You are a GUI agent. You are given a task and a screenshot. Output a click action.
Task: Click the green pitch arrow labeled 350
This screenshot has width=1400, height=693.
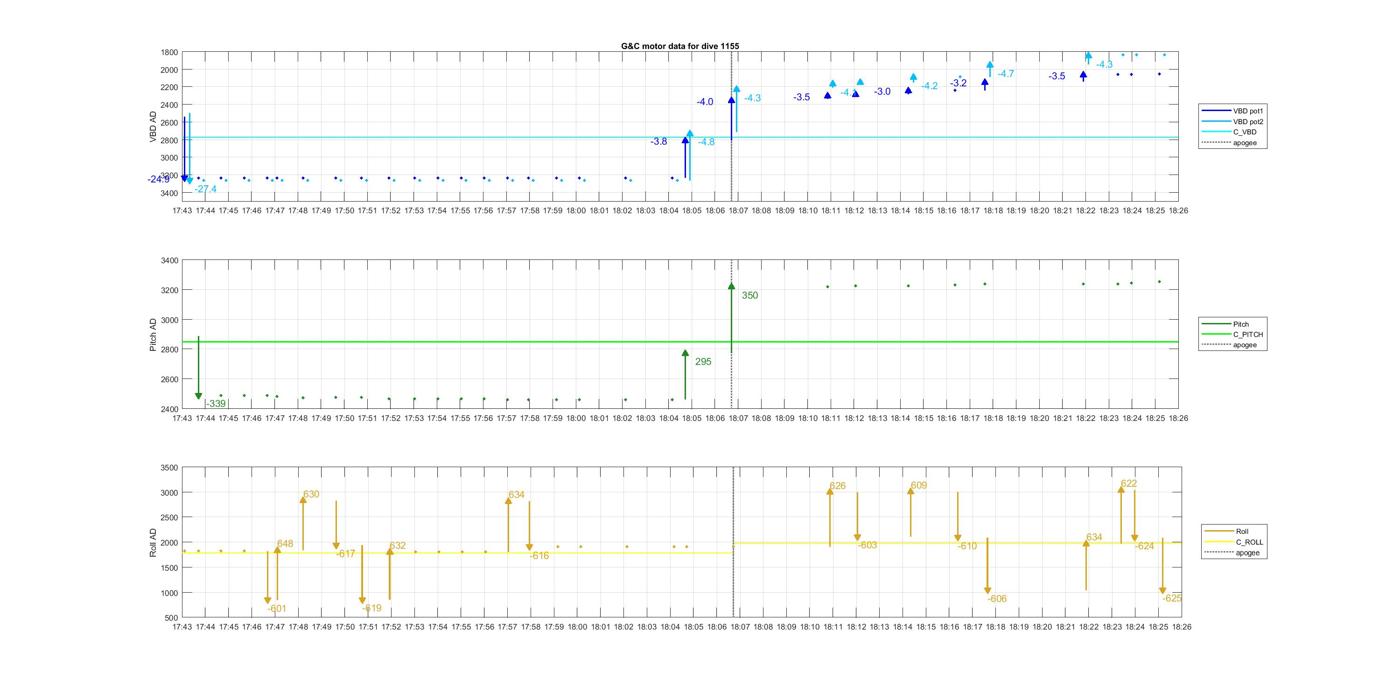(731, 318)
